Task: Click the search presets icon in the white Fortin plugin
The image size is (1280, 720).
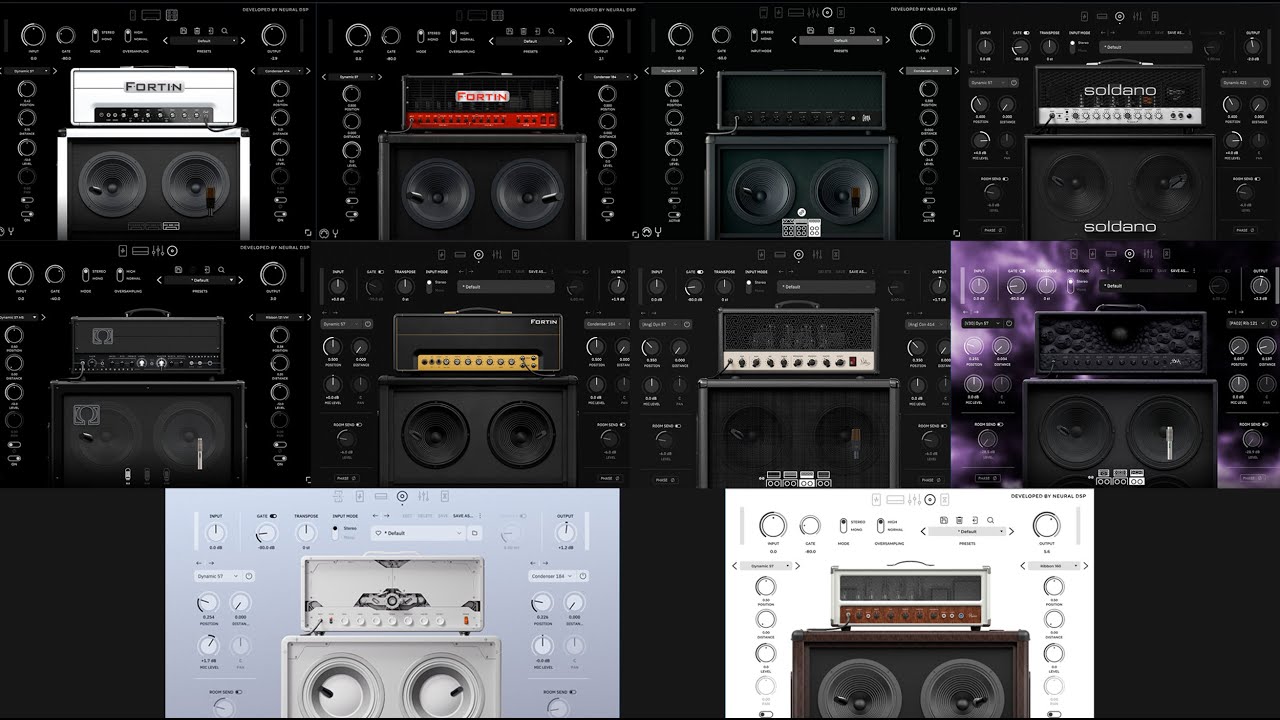Action: [x=224, y=31]
